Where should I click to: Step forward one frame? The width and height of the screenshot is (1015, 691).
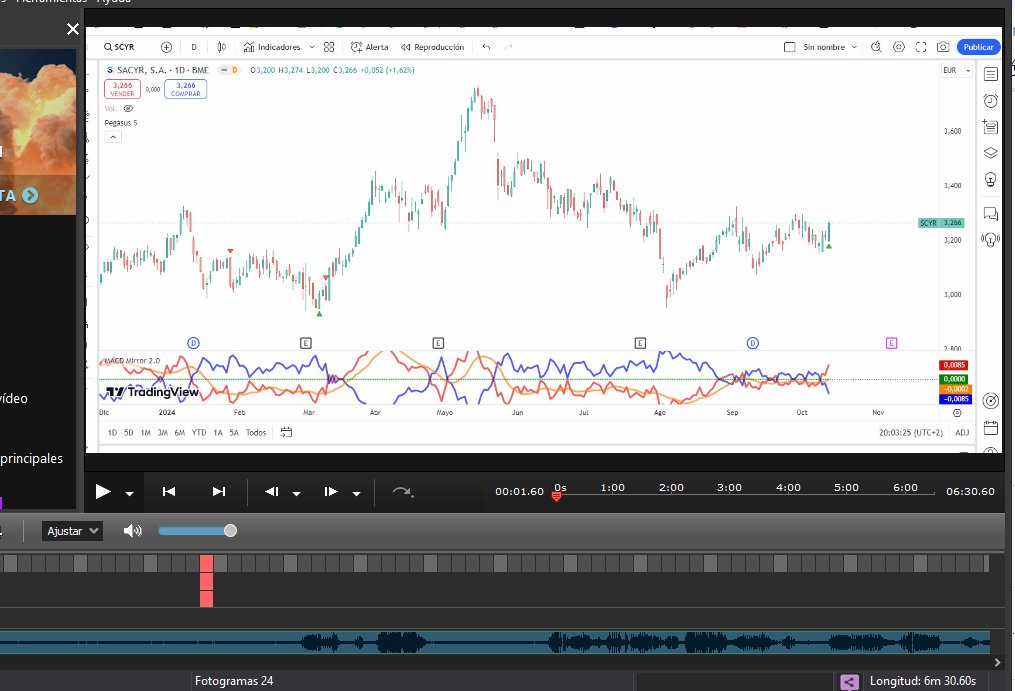[x=331, y=492]
